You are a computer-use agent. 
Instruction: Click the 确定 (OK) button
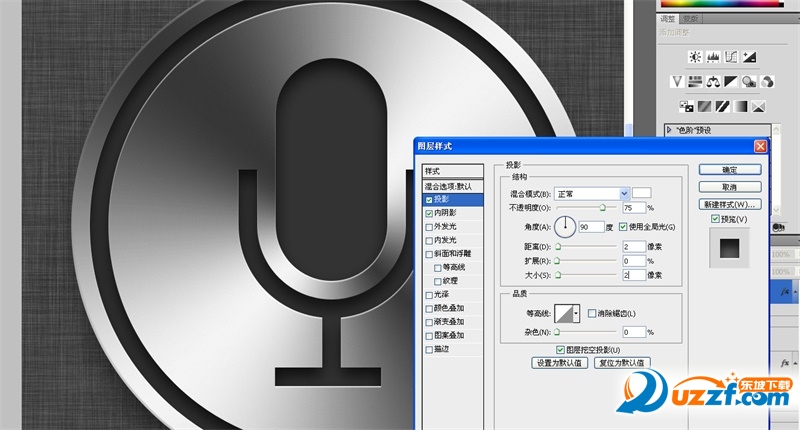click(729, 170)
